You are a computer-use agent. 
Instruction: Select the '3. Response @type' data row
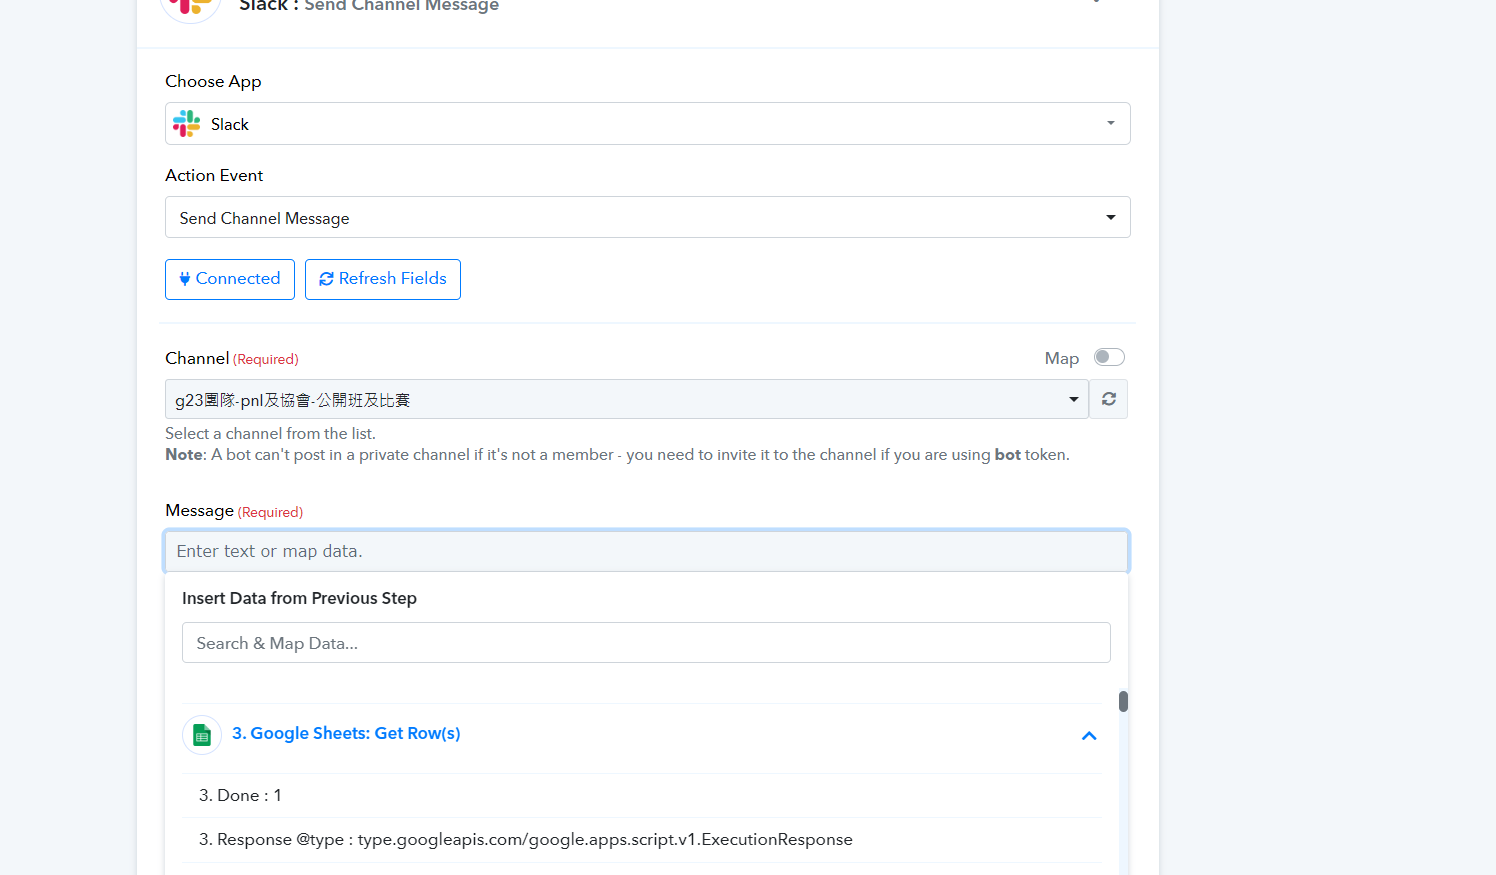coord(642,840)
